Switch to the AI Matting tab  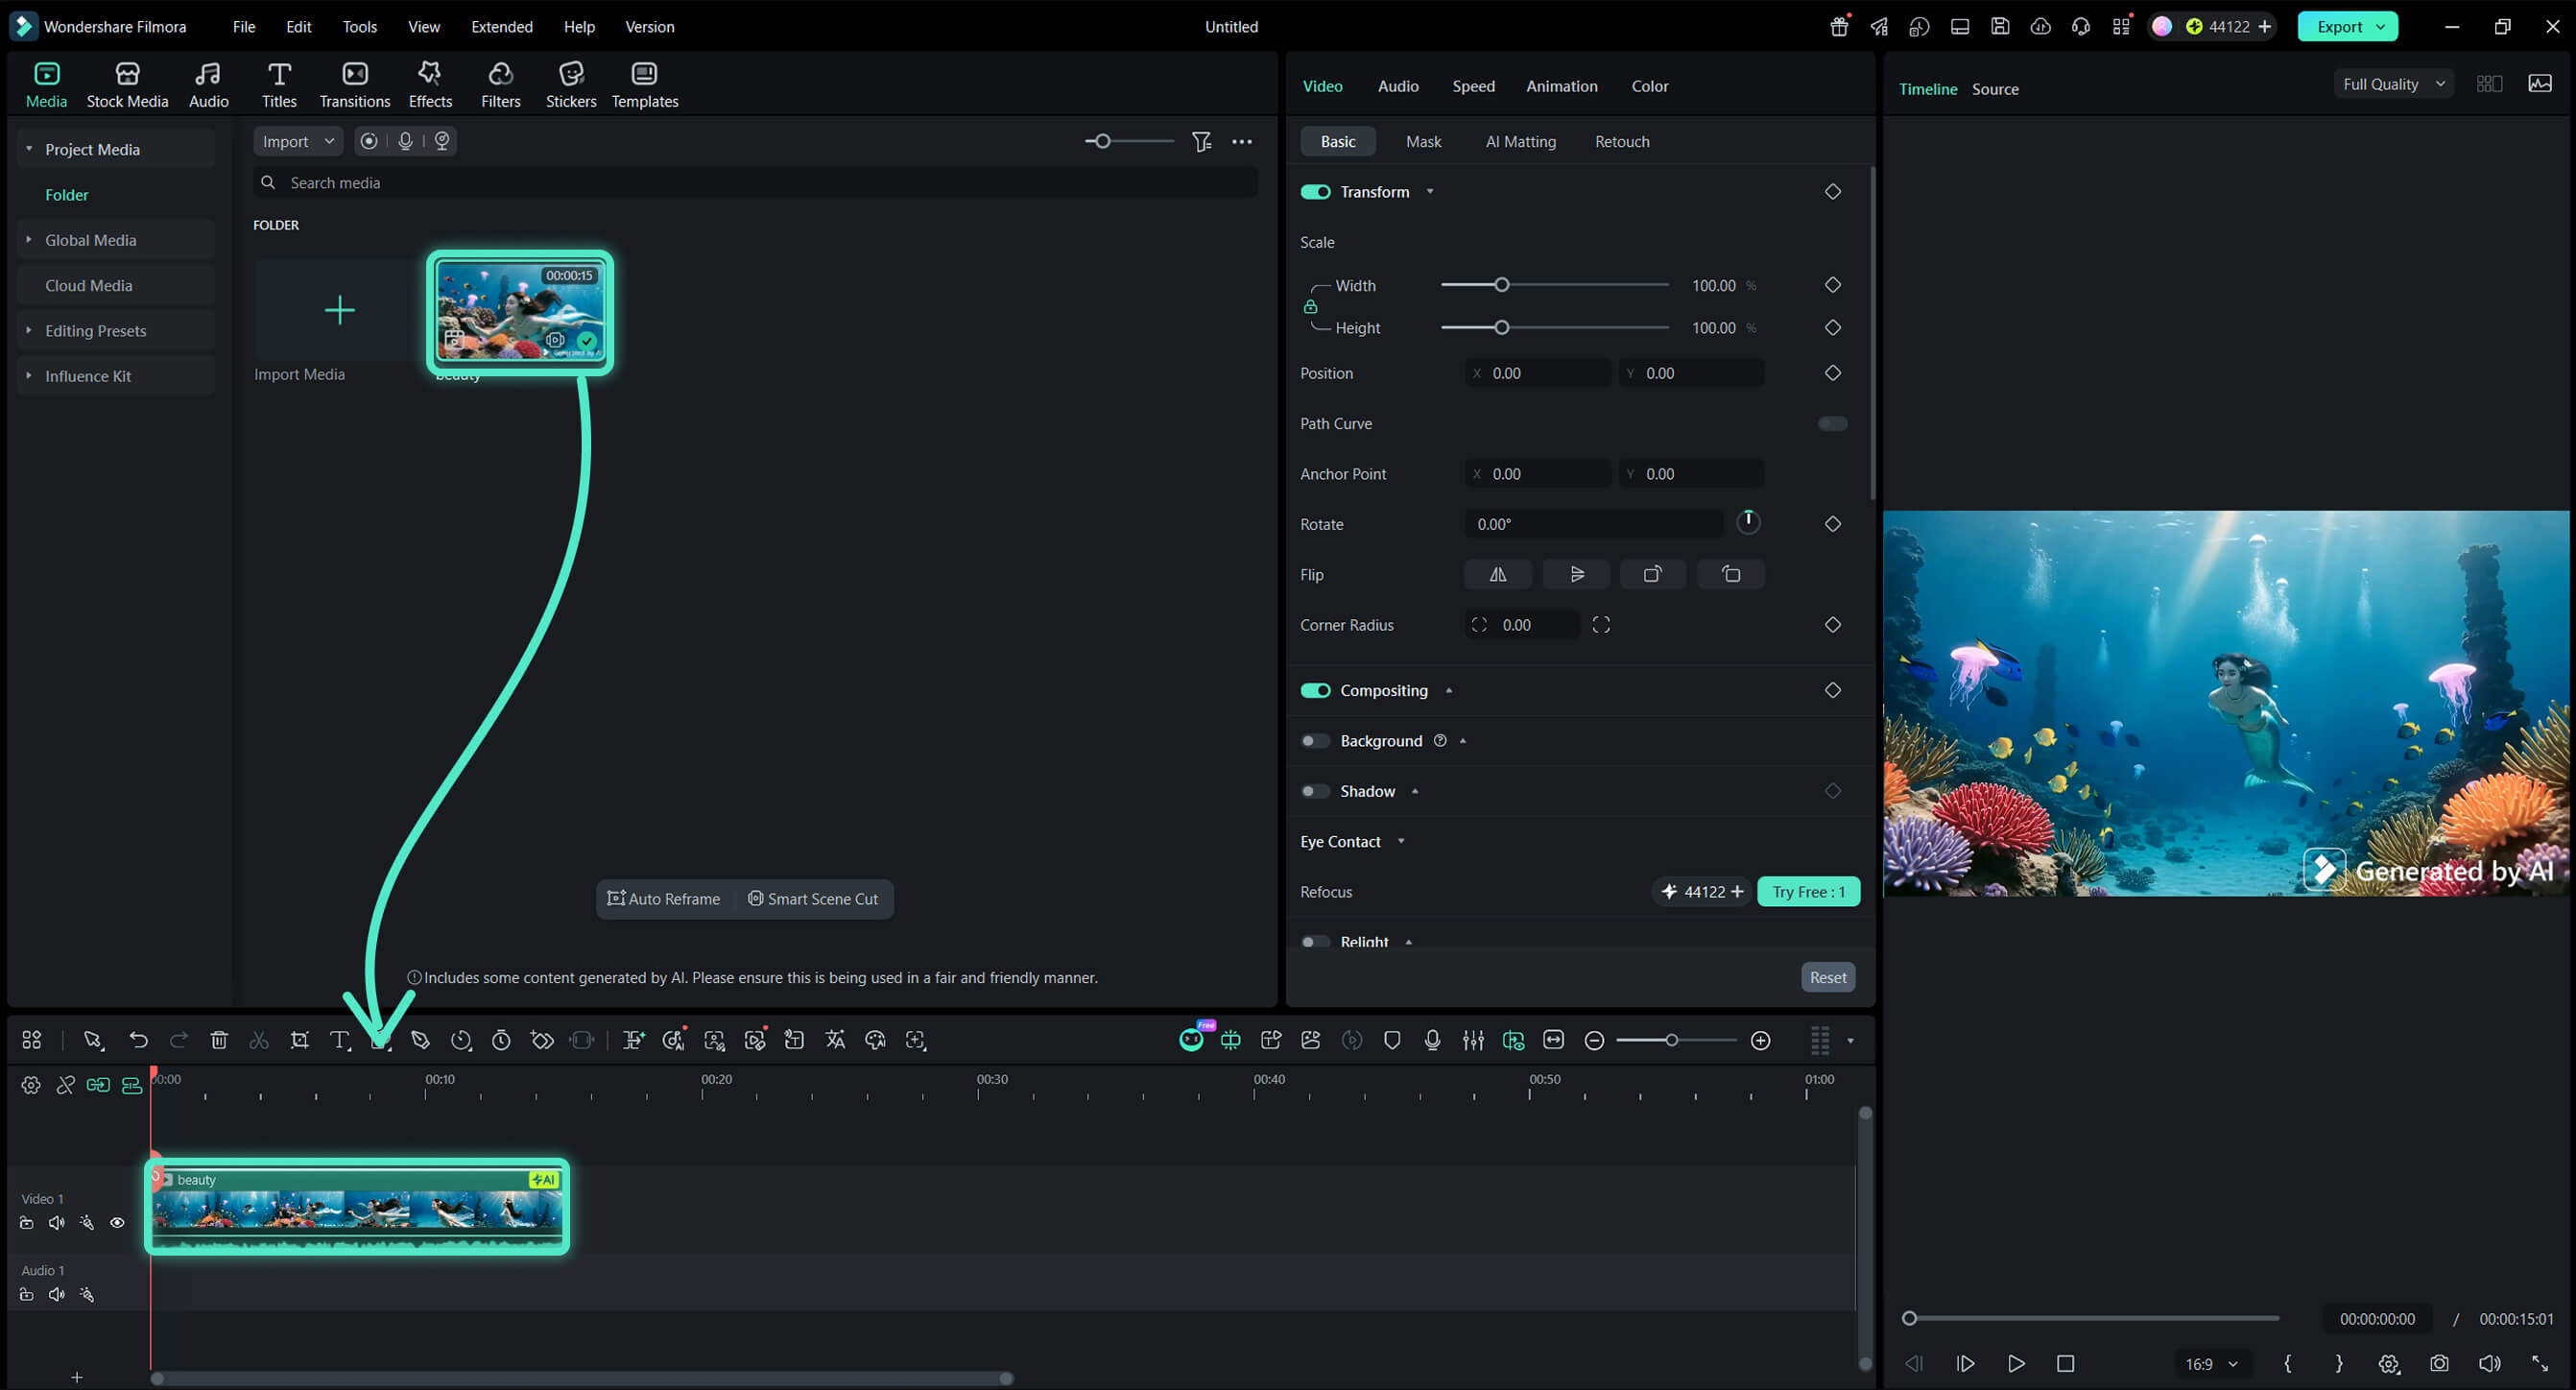[1520, 142]
